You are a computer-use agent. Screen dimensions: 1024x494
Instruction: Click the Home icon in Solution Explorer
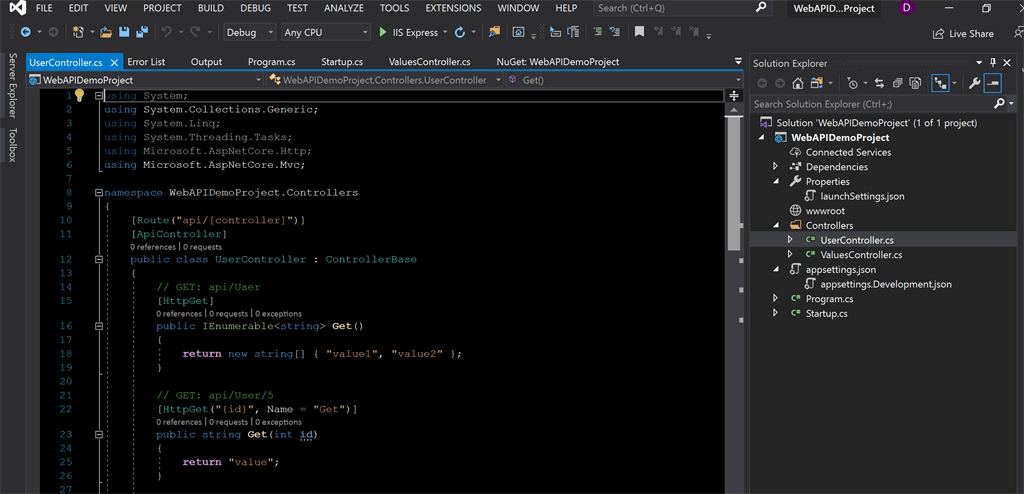click(797, 83)
